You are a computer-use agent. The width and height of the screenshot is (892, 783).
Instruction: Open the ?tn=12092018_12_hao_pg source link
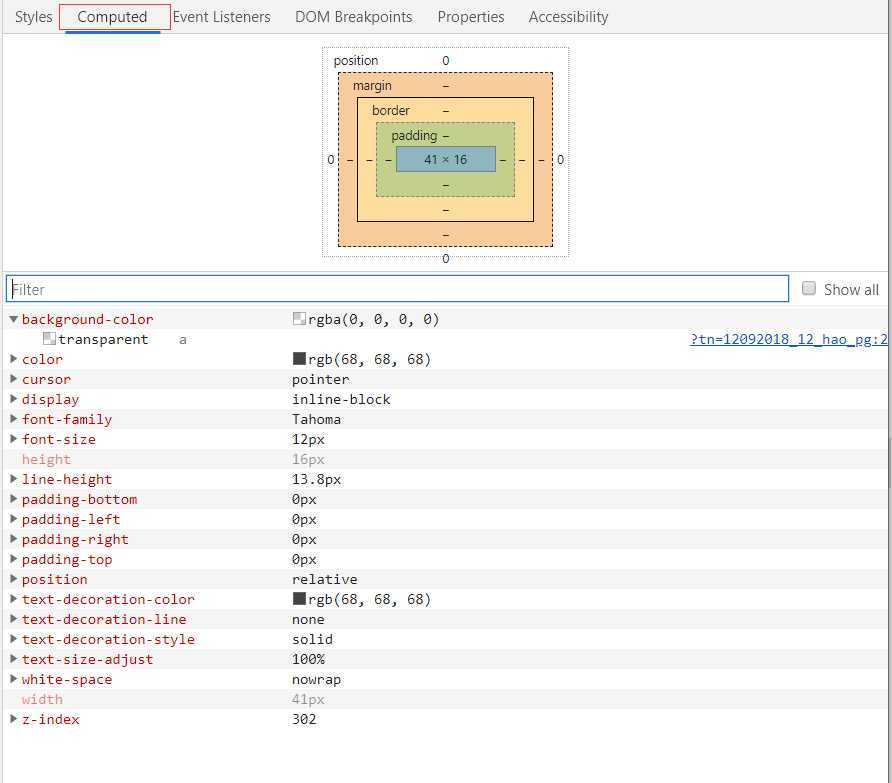click(x=788, y=339)
